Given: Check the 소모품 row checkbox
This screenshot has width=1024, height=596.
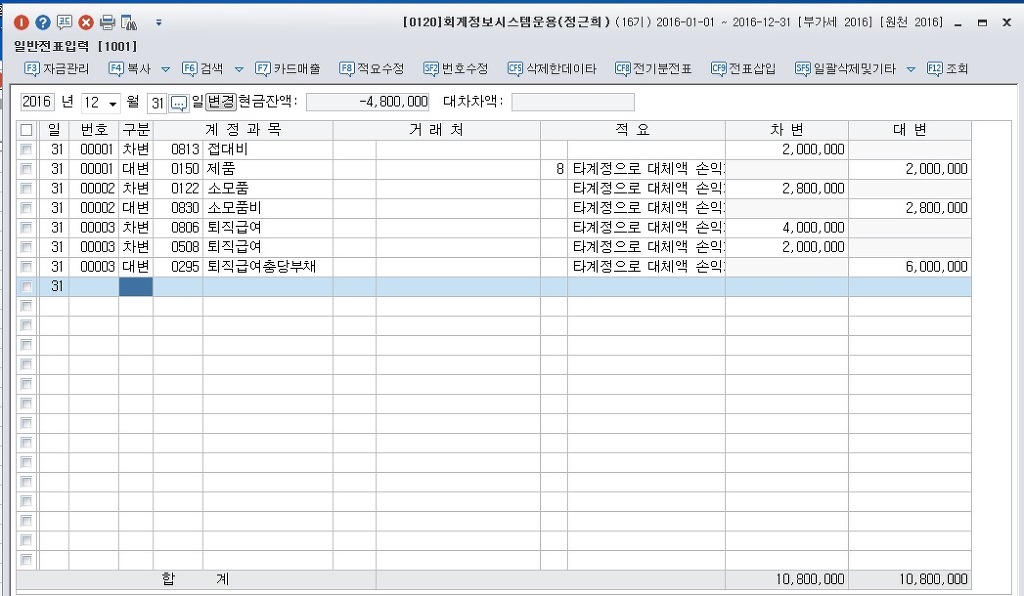Looking at the screenshot, I should (x=26, y=189).
